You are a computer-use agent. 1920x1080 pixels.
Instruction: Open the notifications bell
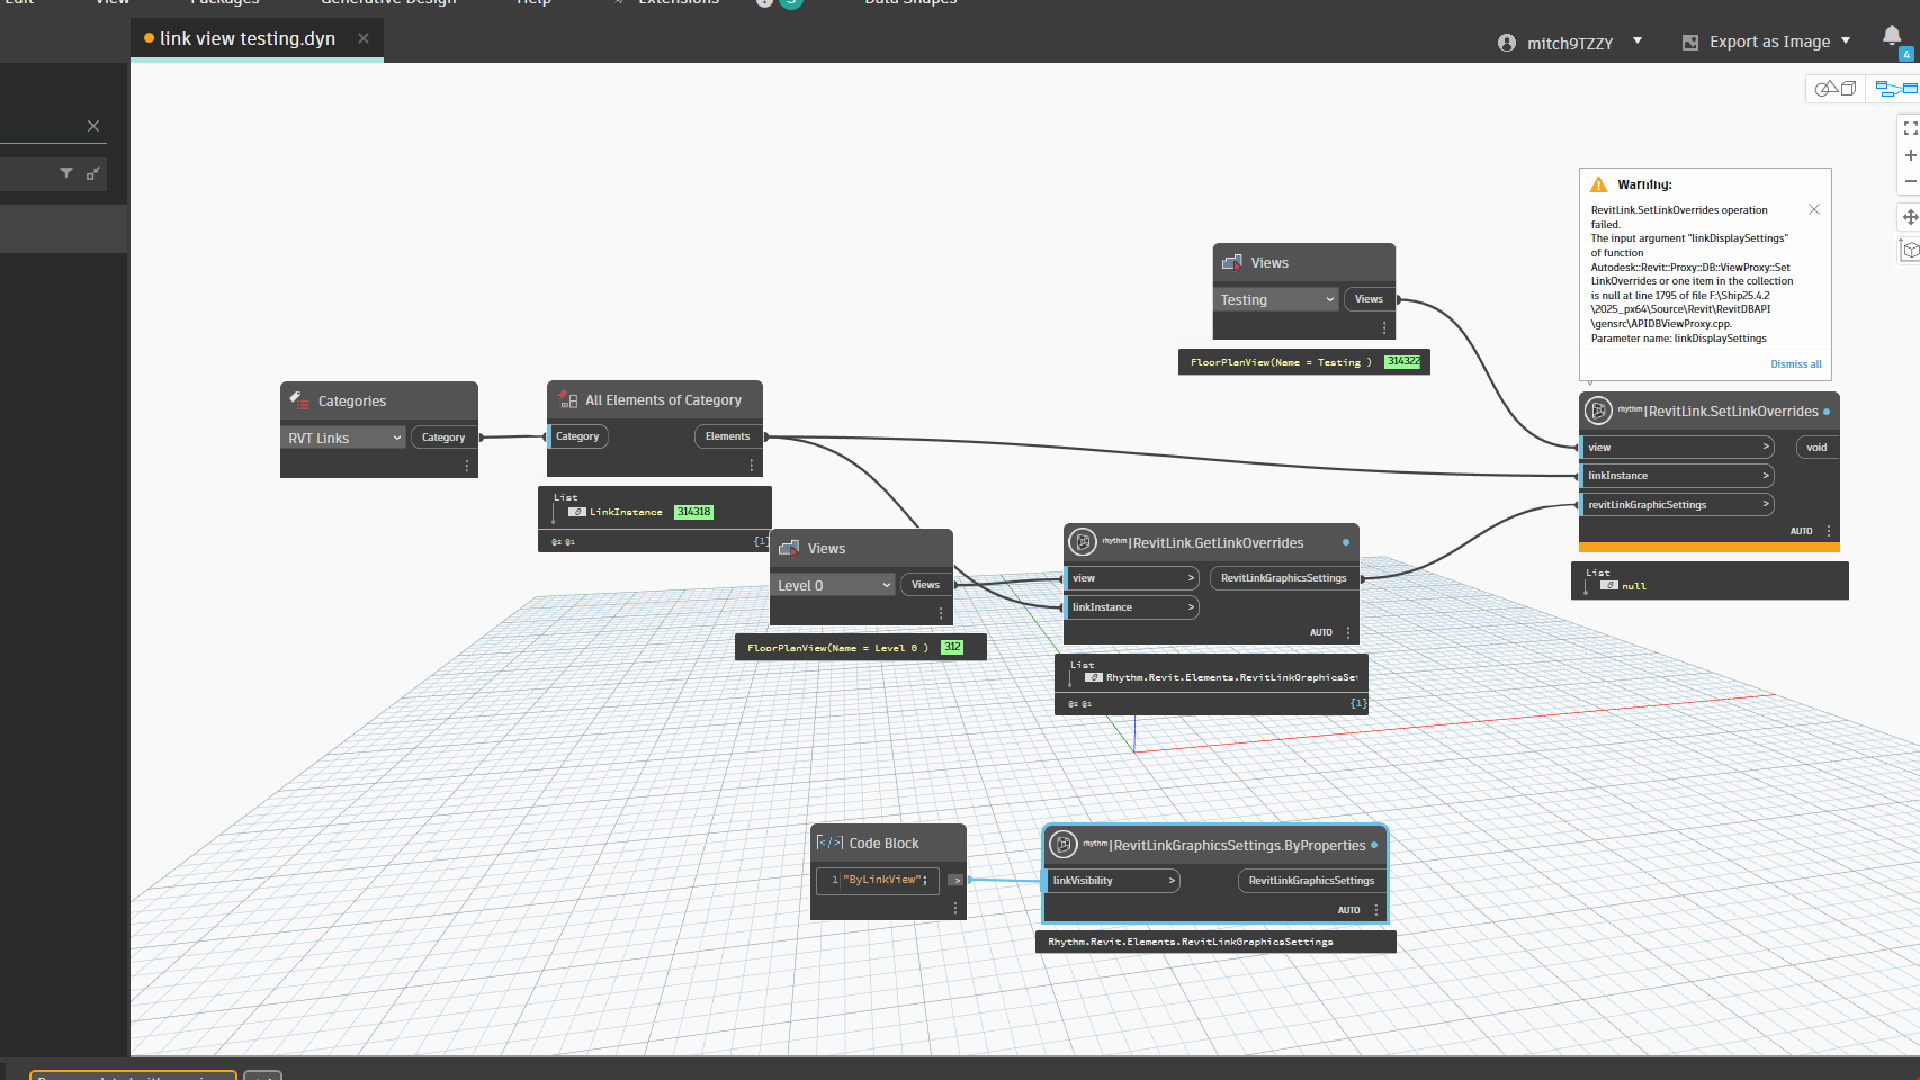point(1891,37)
